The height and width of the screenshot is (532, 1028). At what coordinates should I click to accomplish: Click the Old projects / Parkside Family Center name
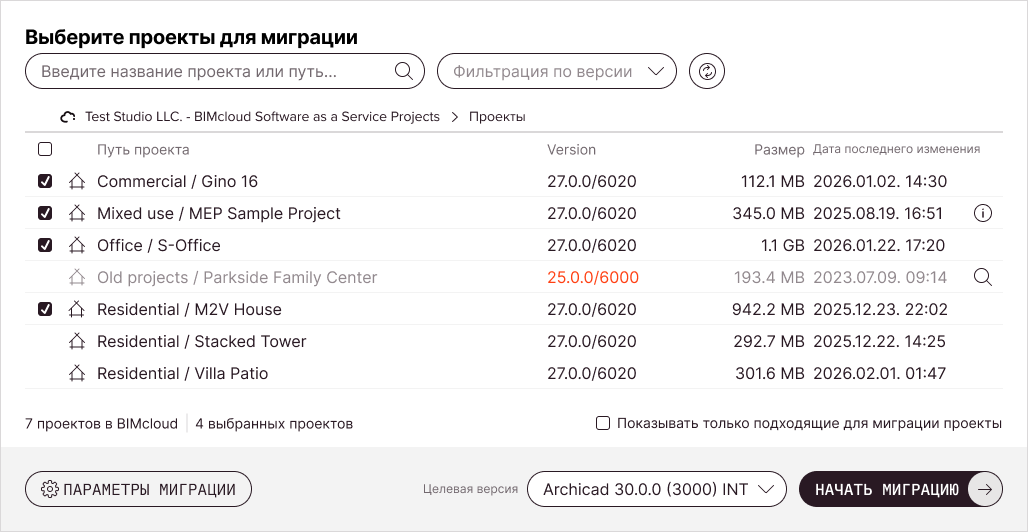[237, 277]
